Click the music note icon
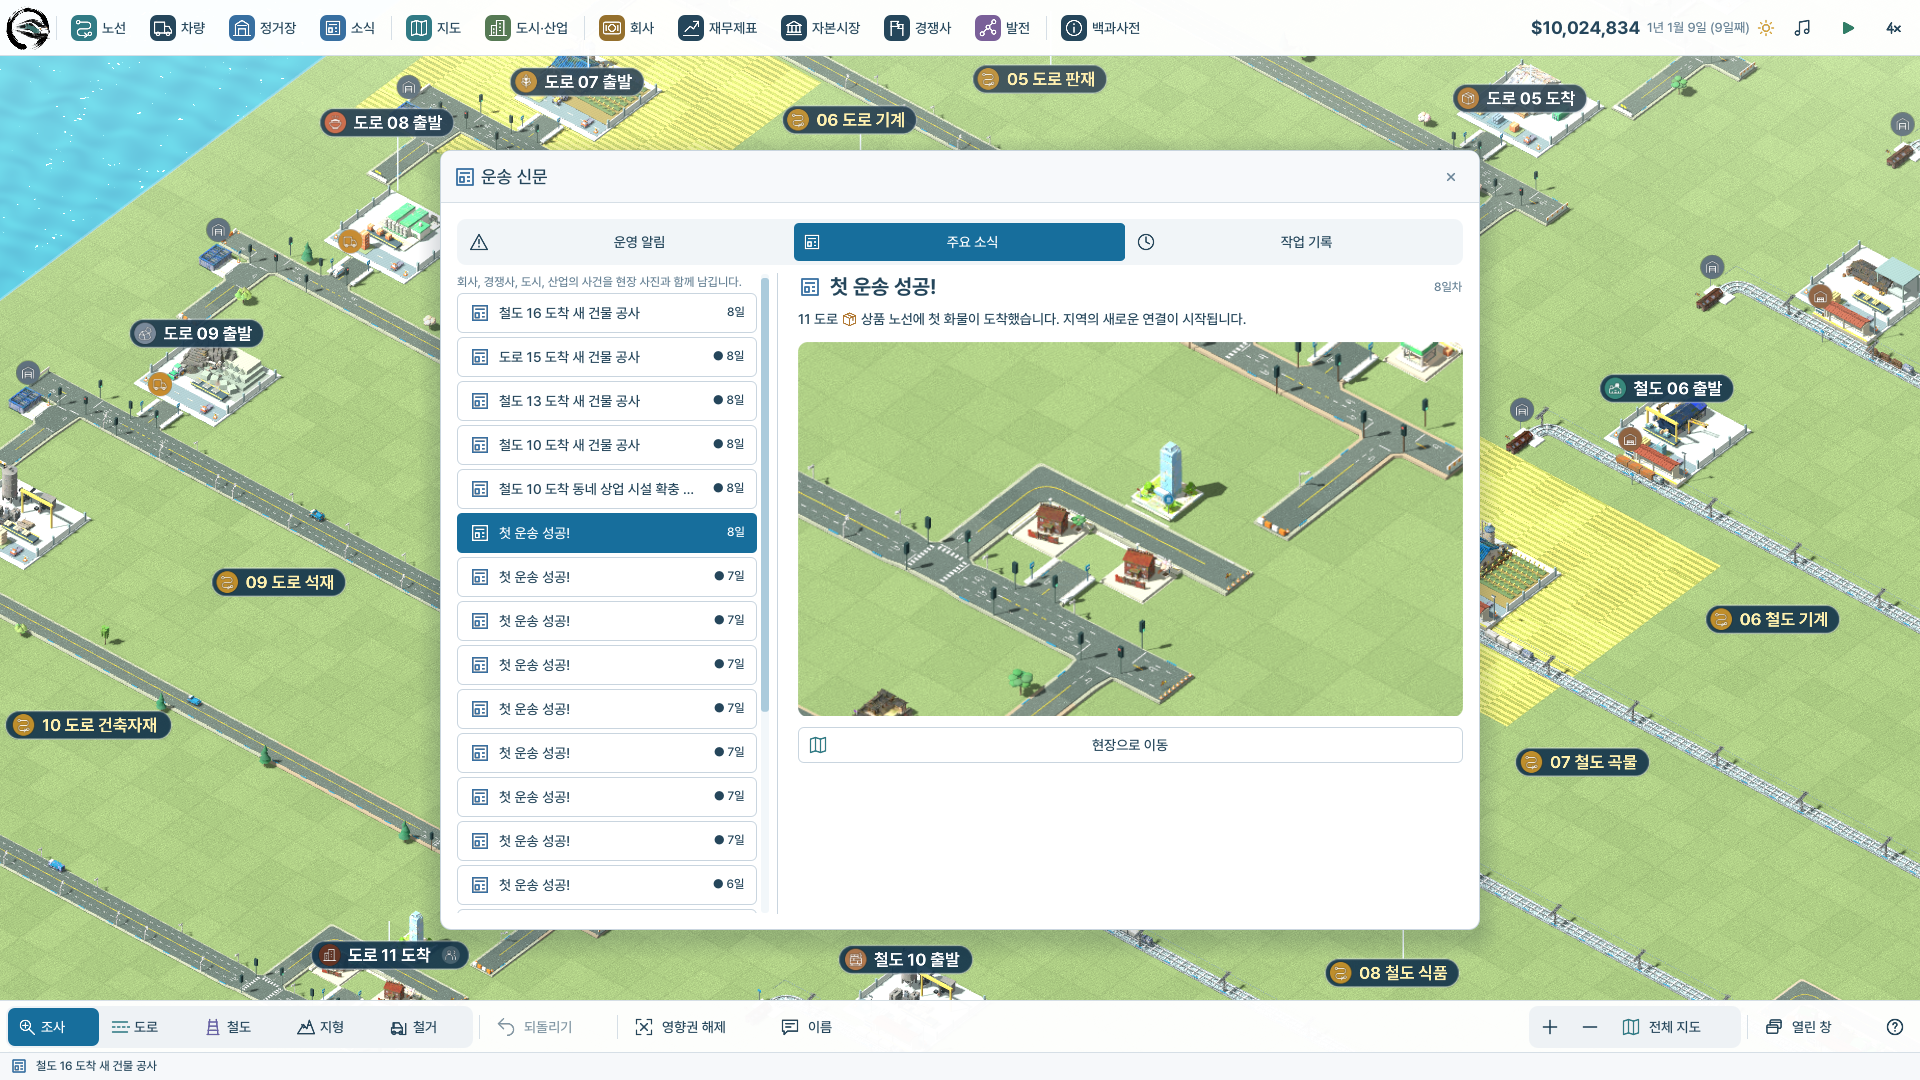Image resolution: width=1920 pixels, height=1080 pixels. coord(1803,28)
